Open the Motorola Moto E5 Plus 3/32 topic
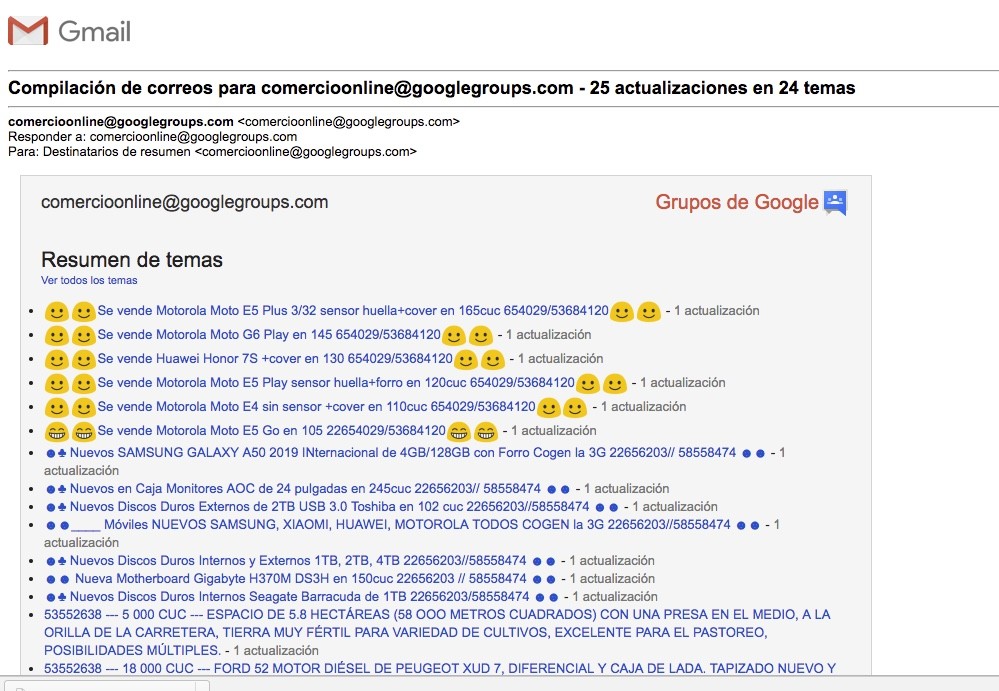Image resolution: width=999 pixels, height=691 pixels. pos(353,311)
